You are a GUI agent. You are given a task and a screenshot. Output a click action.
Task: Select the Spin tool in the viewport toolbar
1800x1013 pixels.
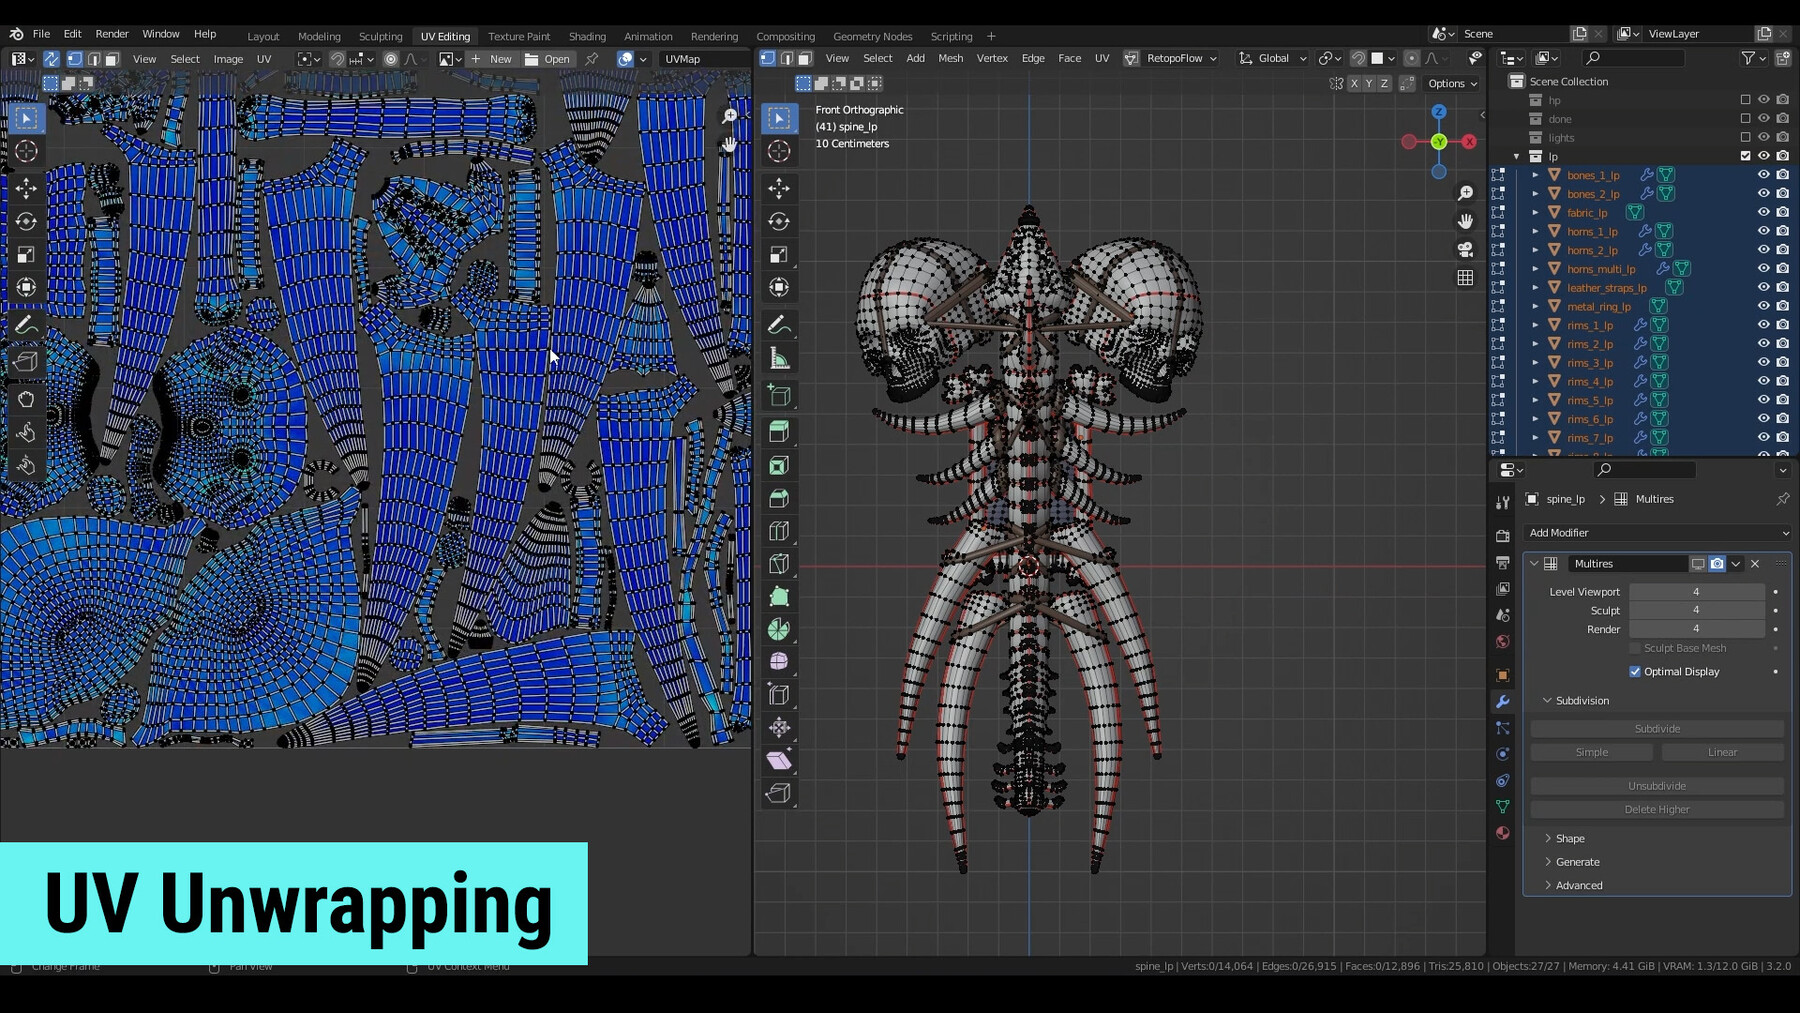(779, 629)
